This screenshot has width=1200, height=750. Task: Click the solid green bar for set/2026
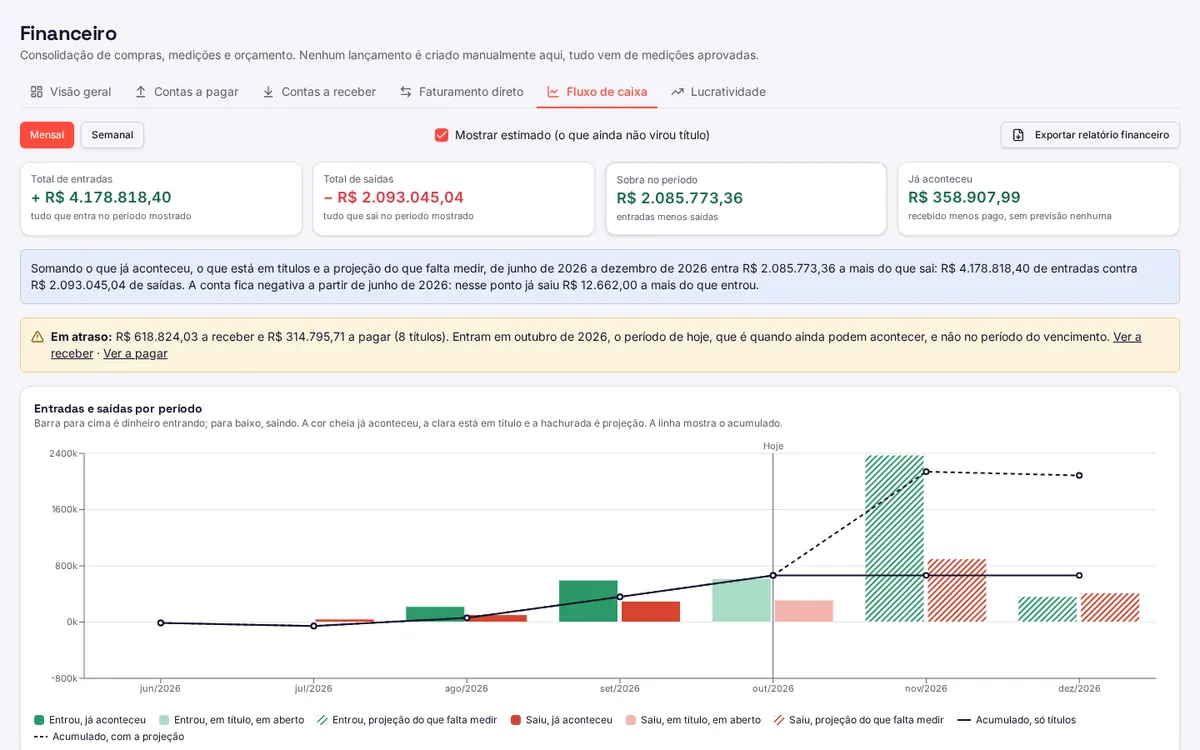coord(588,601)
